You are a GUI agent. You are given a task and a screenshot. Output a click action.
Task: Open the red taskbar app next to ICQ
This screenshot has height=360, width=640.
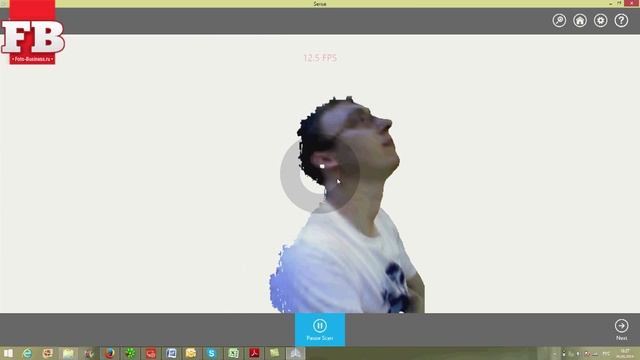pos(151,353)
